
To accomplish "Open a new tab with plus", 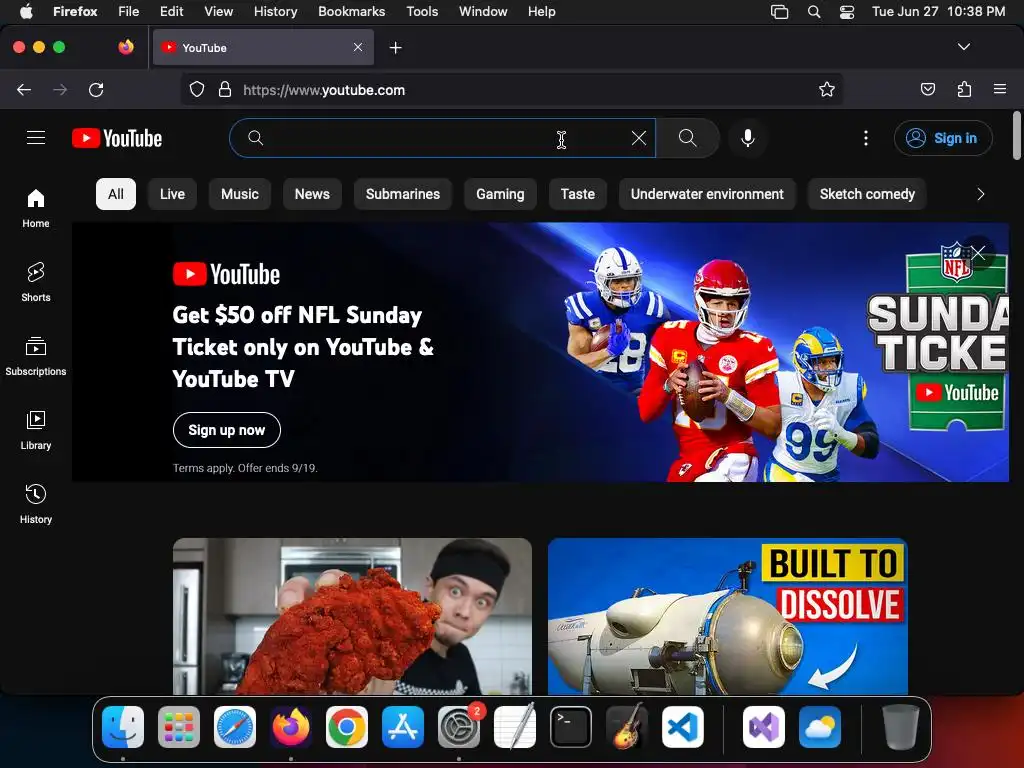I will 395,48.
